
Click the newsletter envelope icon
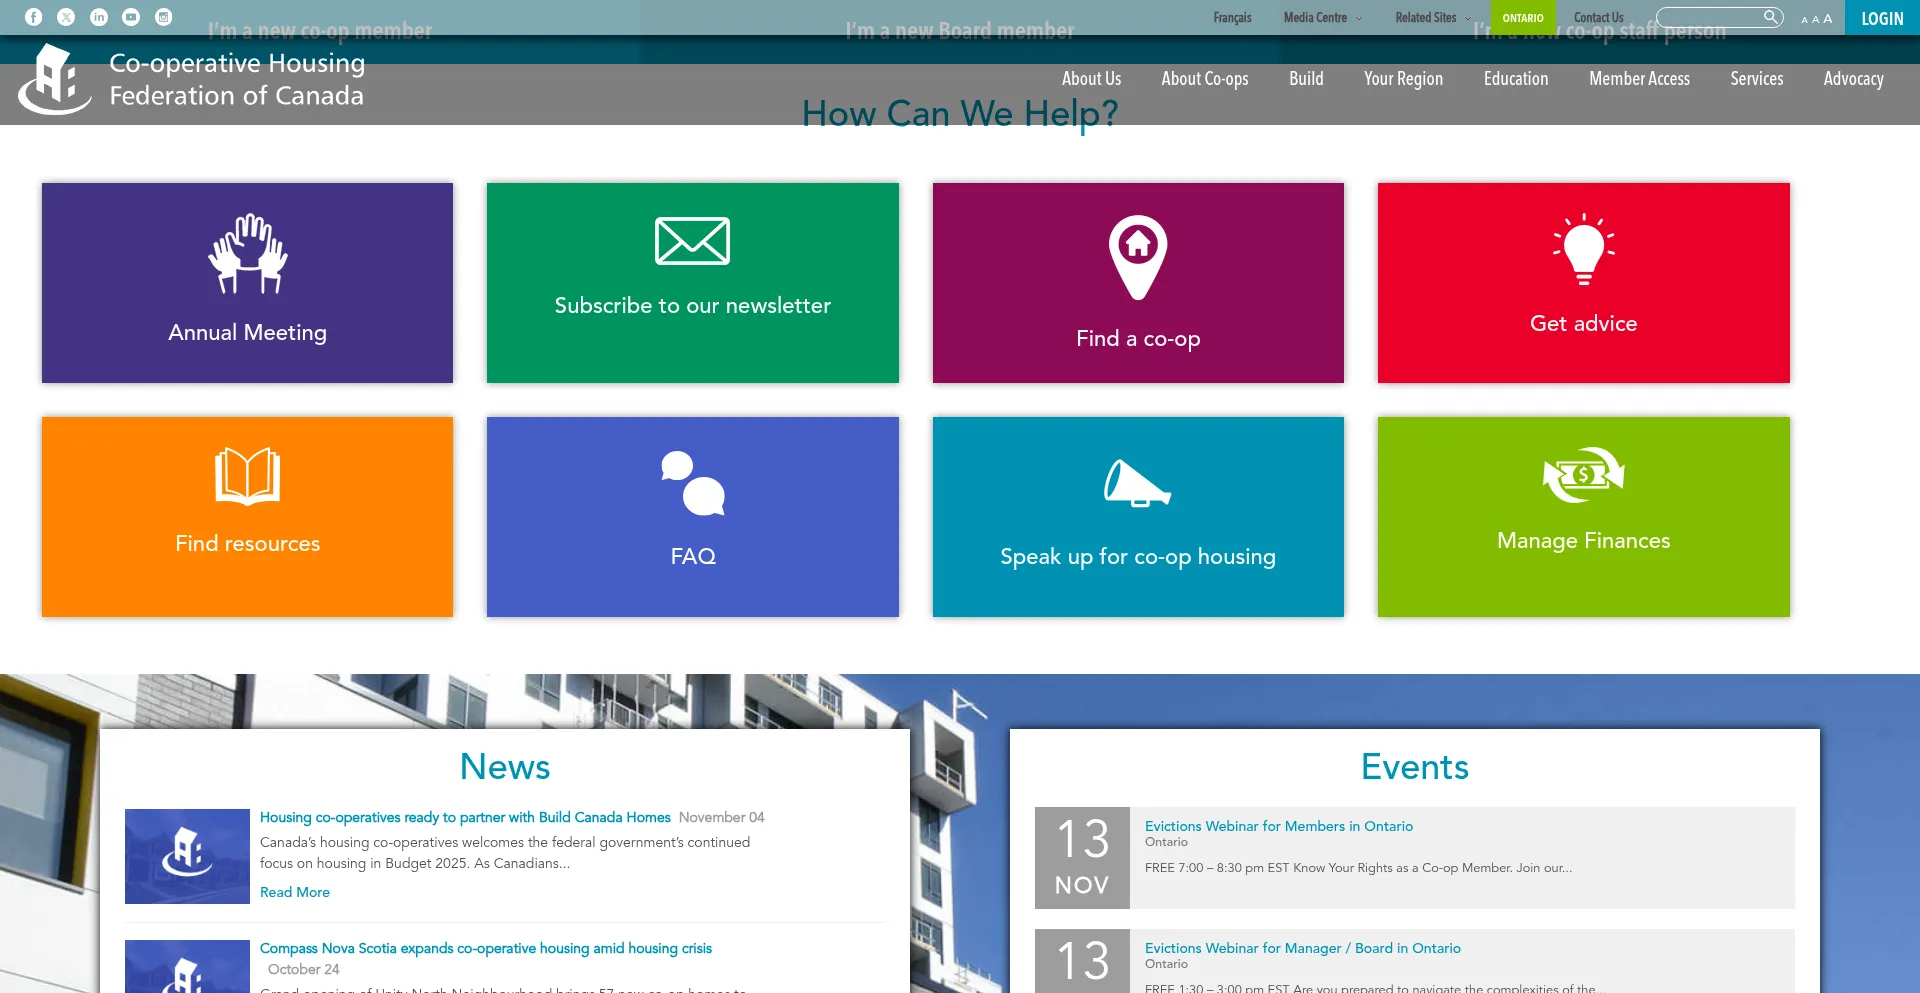coord(692,241)
